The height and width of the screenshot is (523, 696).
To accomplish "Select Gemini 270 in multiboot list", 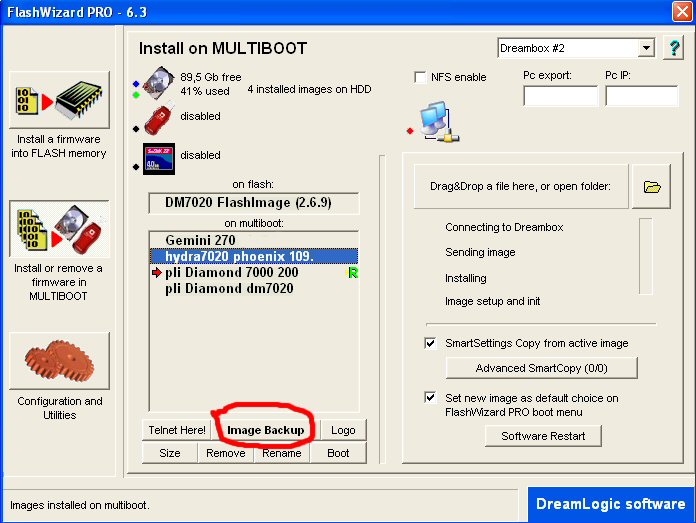I will click(254, 240).
